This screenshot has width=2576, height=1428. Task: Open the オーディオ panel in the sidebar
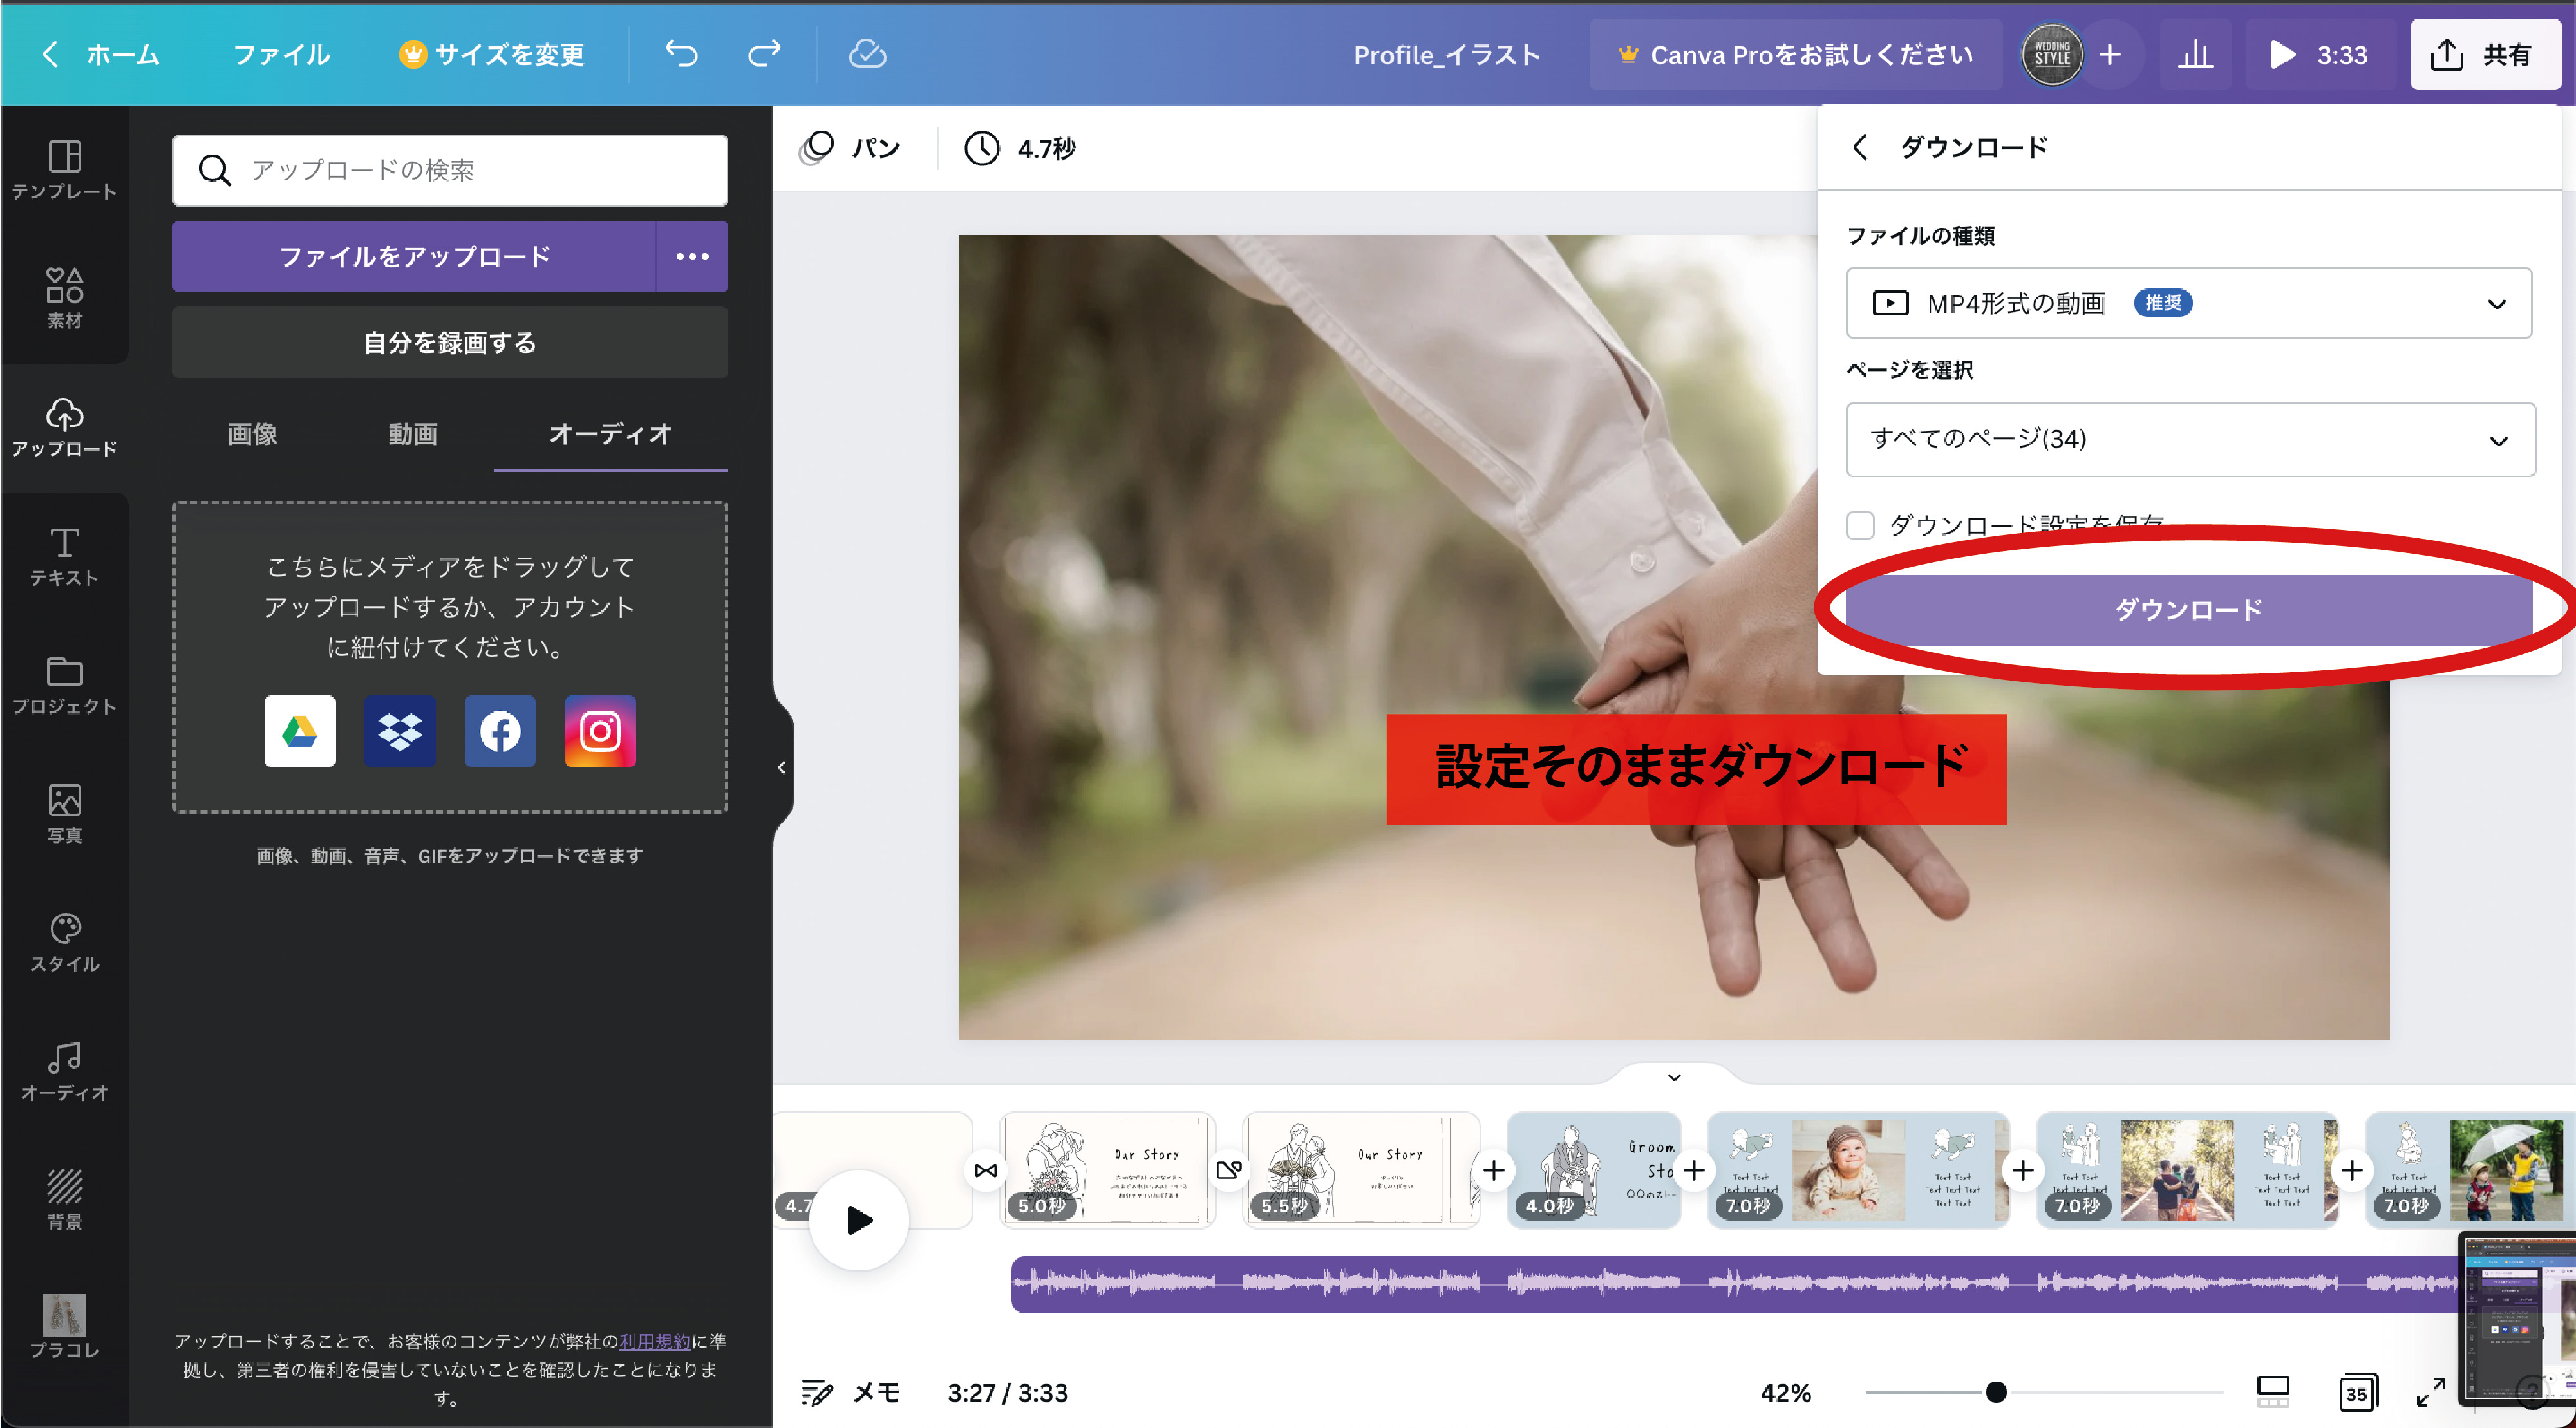point(64,1072)
